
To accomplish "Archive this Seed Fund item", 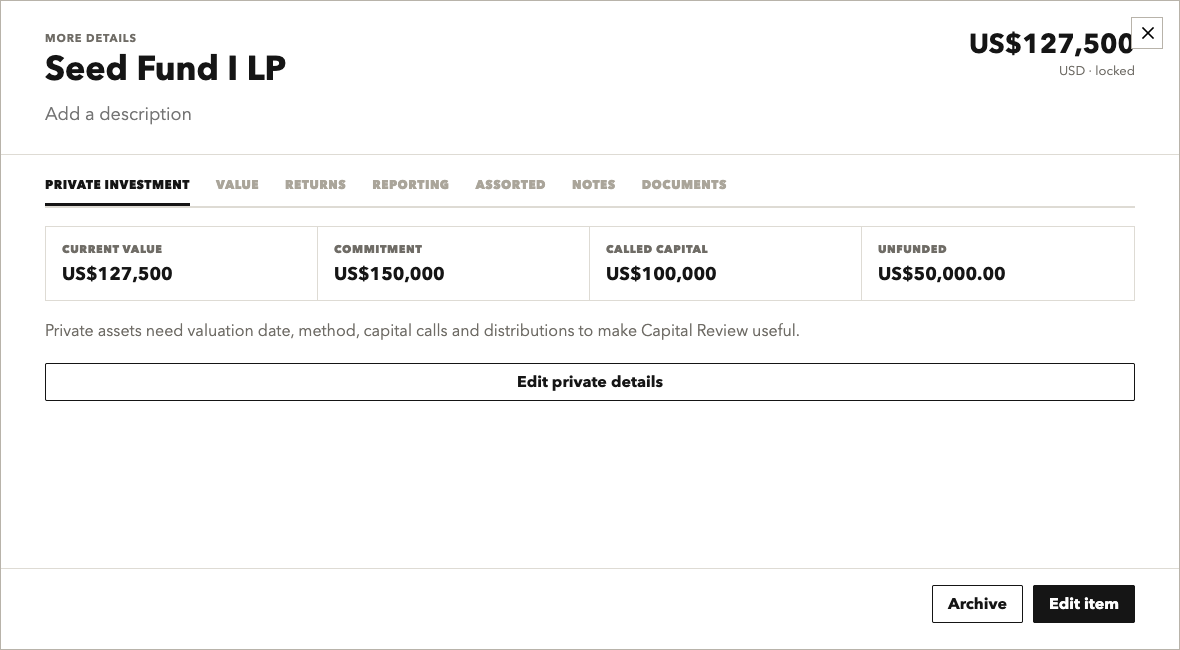I will coord(977,604).
